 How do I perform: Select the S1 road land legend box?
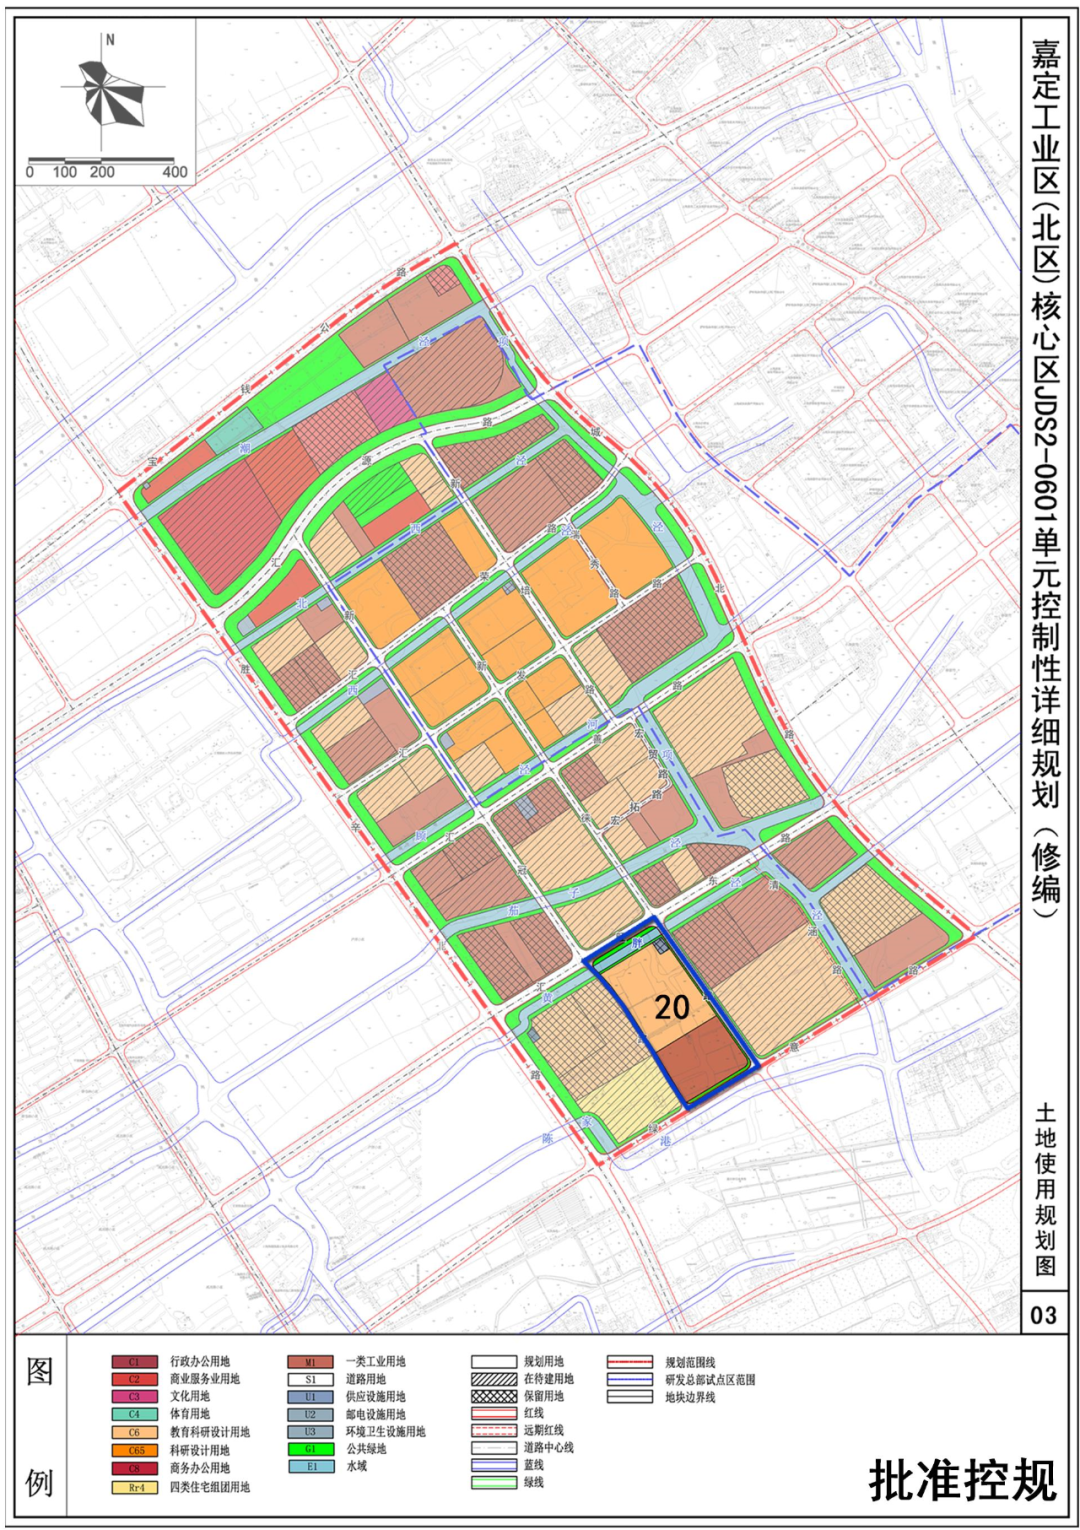point(310,1379)
